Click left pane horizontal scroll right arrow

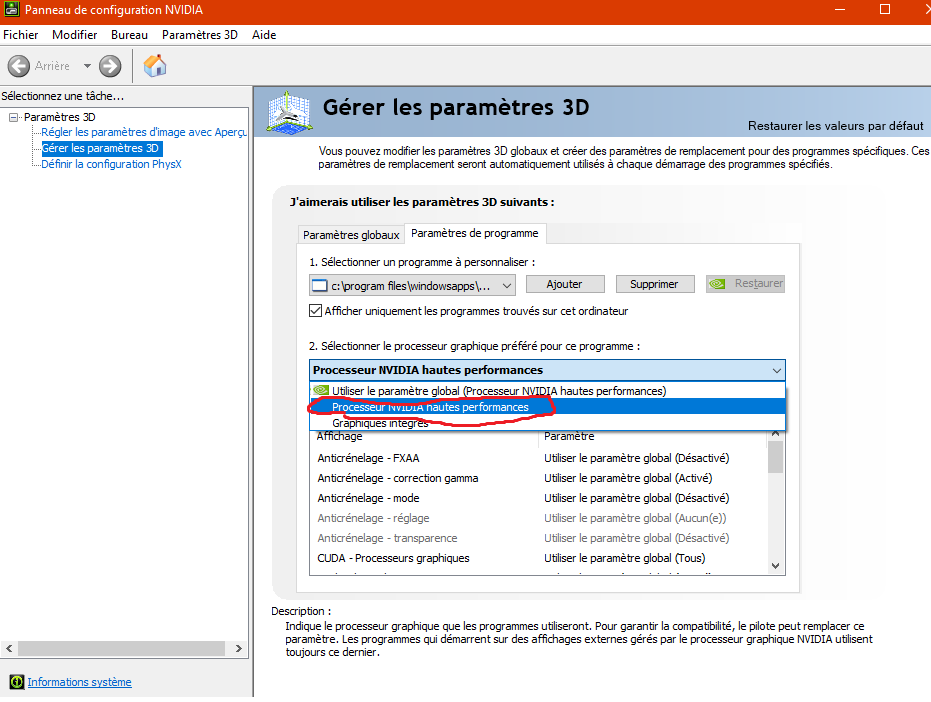tap(239, 649)
